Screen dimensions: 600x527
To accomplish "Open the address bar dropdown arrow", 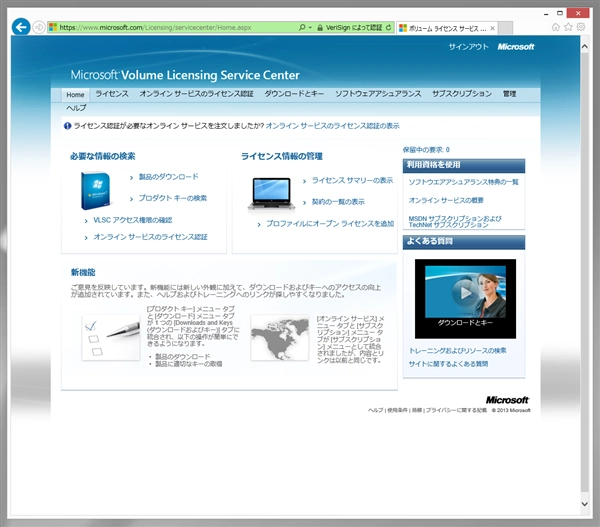I will point(310,28).
